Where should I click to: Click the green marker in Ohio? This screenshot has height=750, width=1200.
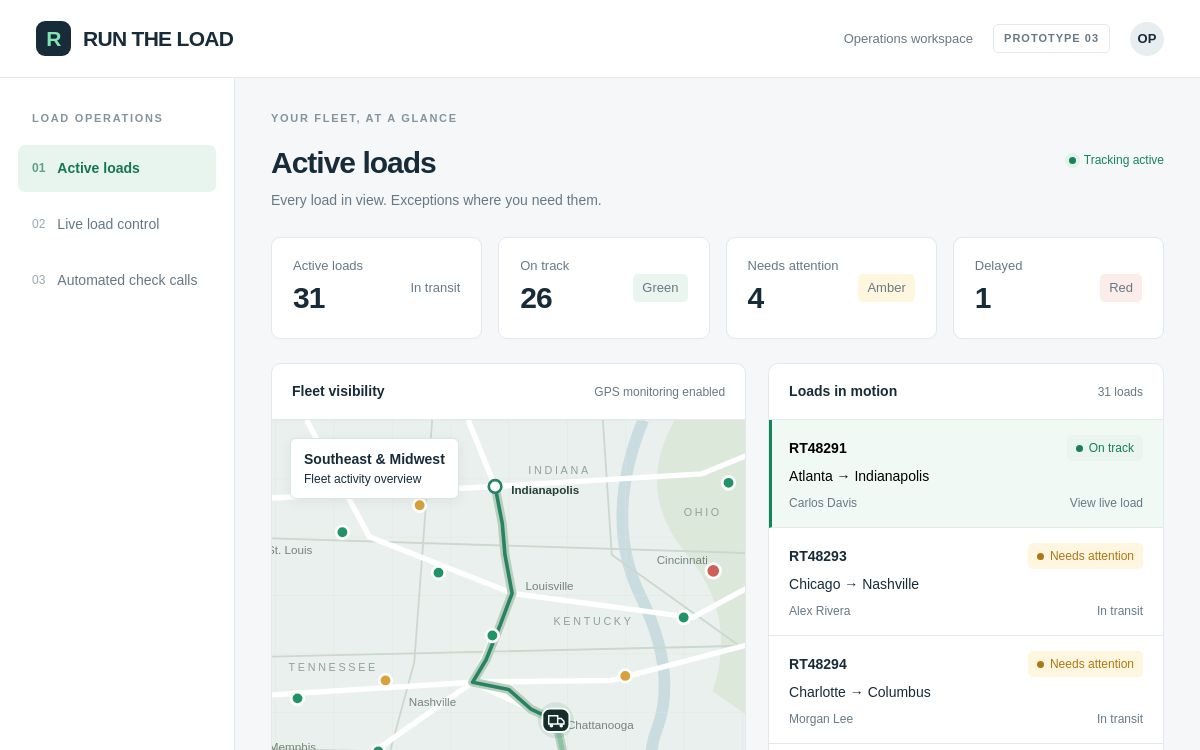[x=728, y=483]
